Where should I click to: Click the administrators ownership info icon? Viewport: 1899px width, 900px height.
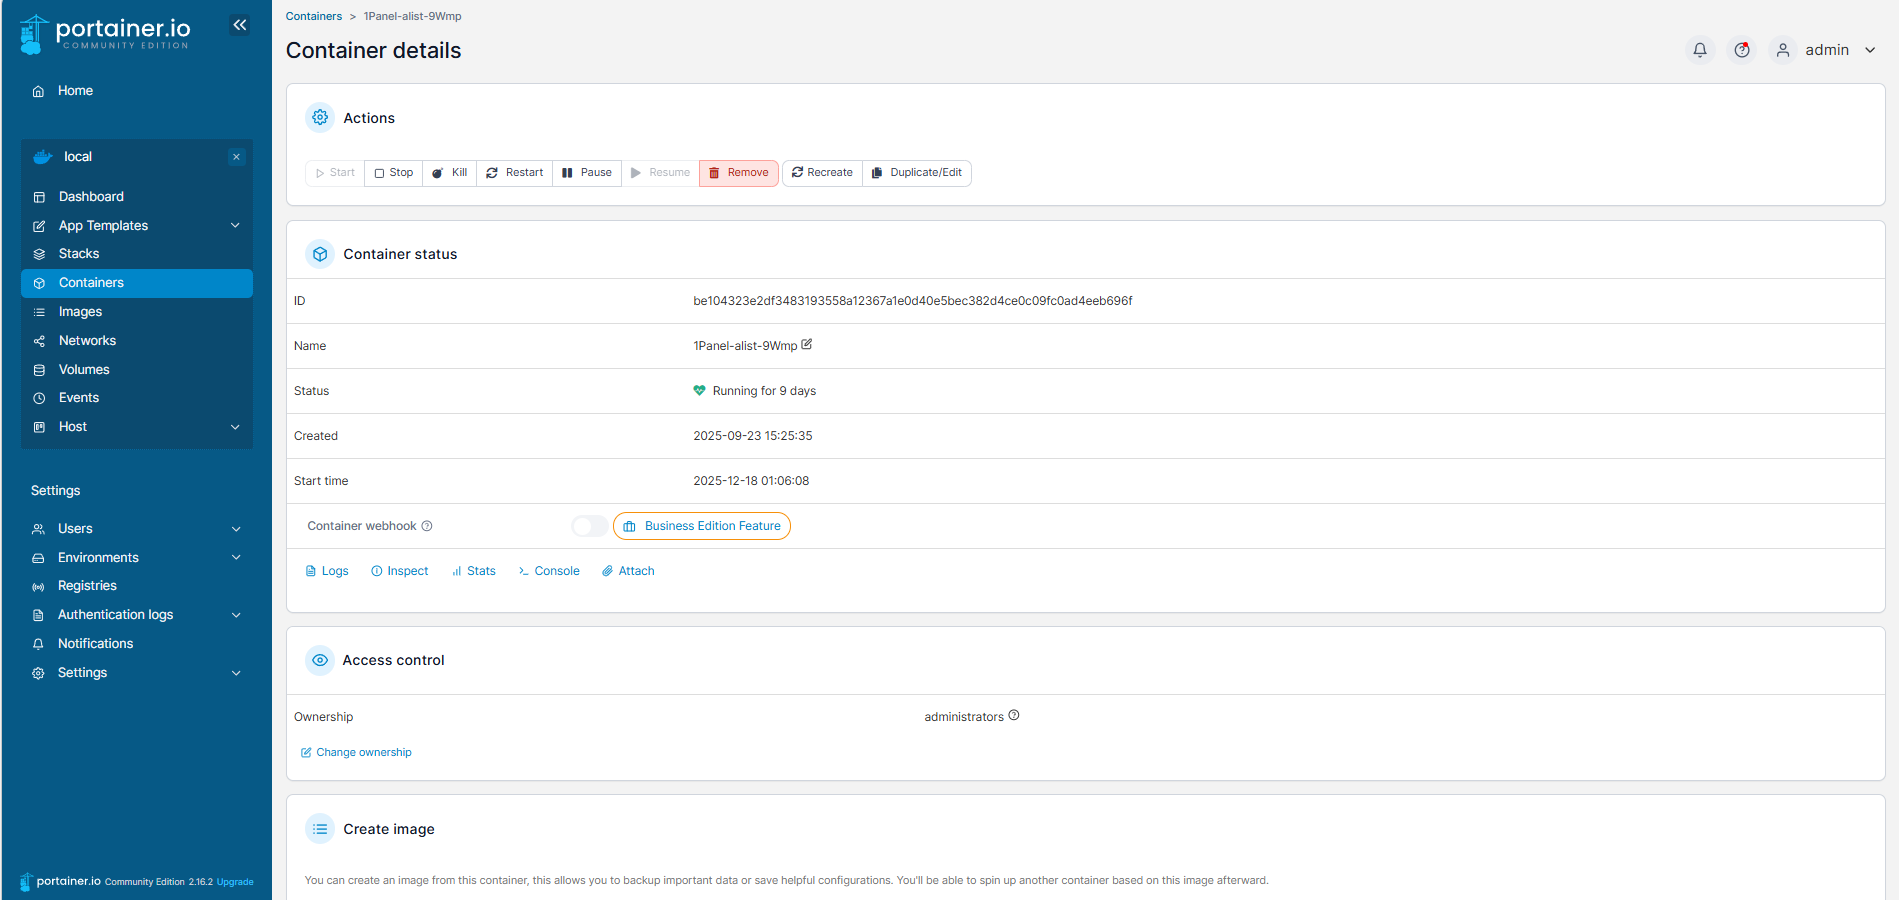(1014, 715)
